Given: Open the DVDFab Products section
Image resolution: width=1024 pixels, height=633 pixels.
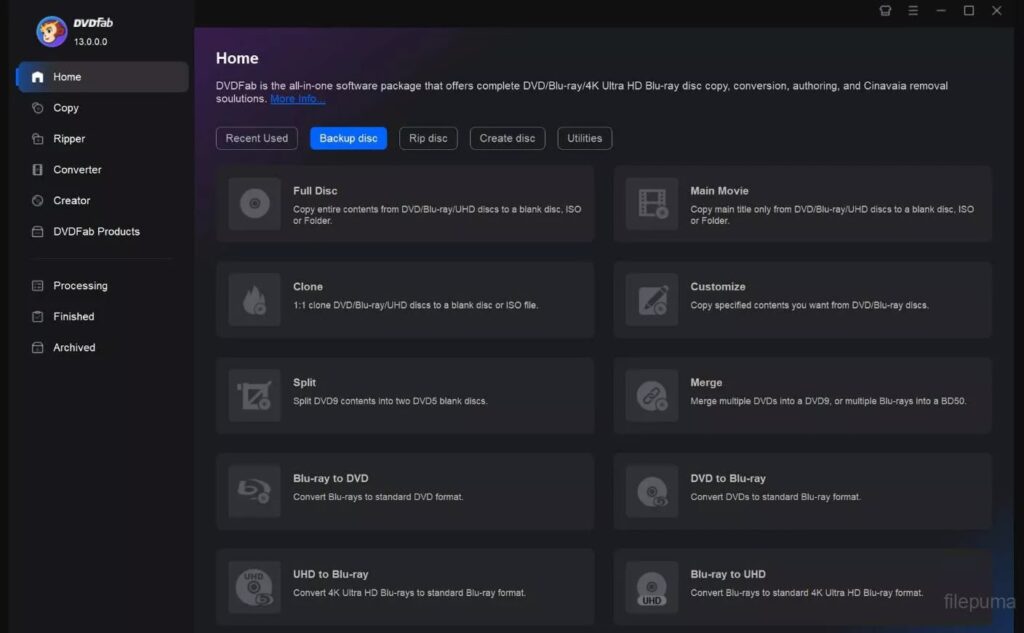Looking at the screenshot, I should pos(93,231).
